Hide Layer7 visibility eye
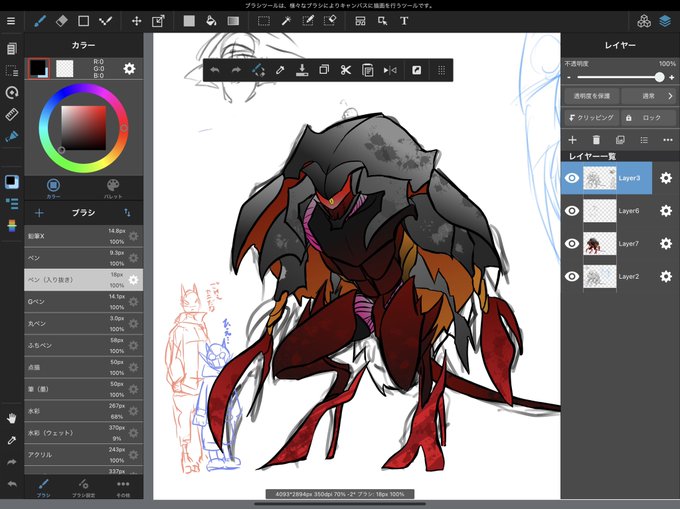This screenshot has height=509, width=680. pos(572,244)
